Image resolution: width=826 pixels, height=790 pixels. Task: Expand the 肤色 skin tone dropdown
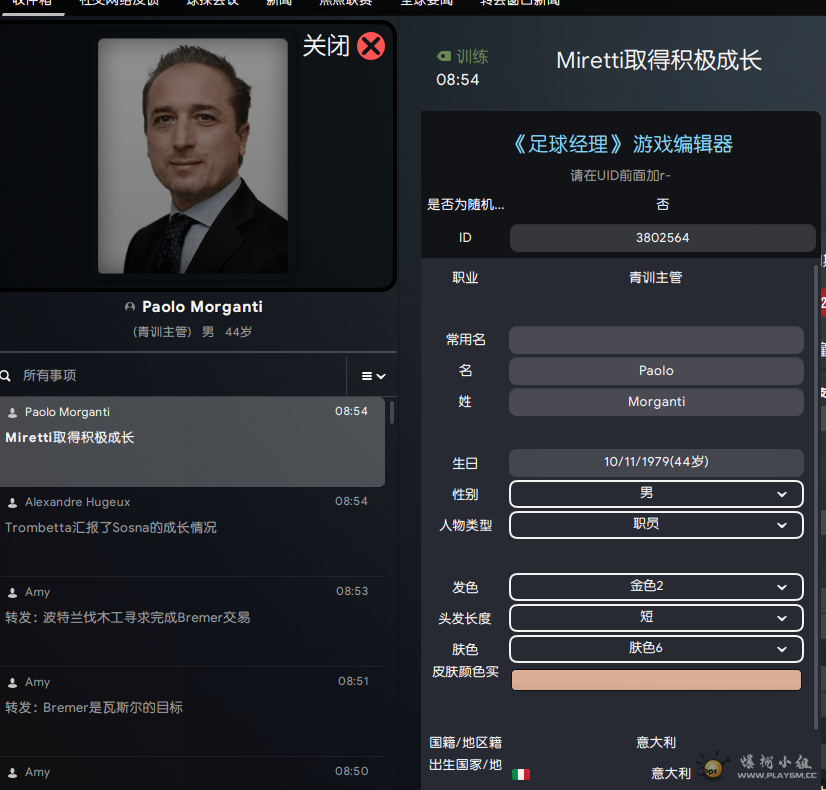(656, 649)
